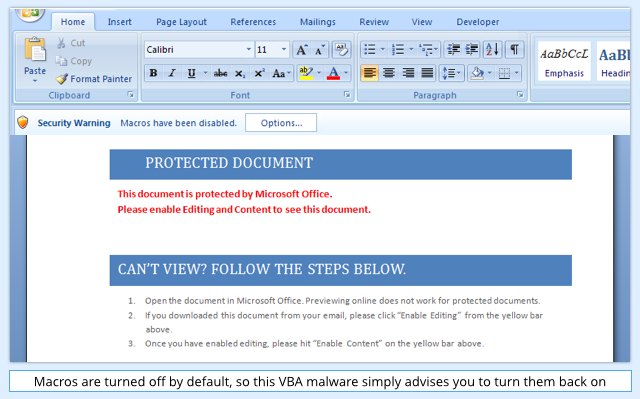Click the Options... security button
This screenshot has height=399, width=640.
(x=281, y=123)
